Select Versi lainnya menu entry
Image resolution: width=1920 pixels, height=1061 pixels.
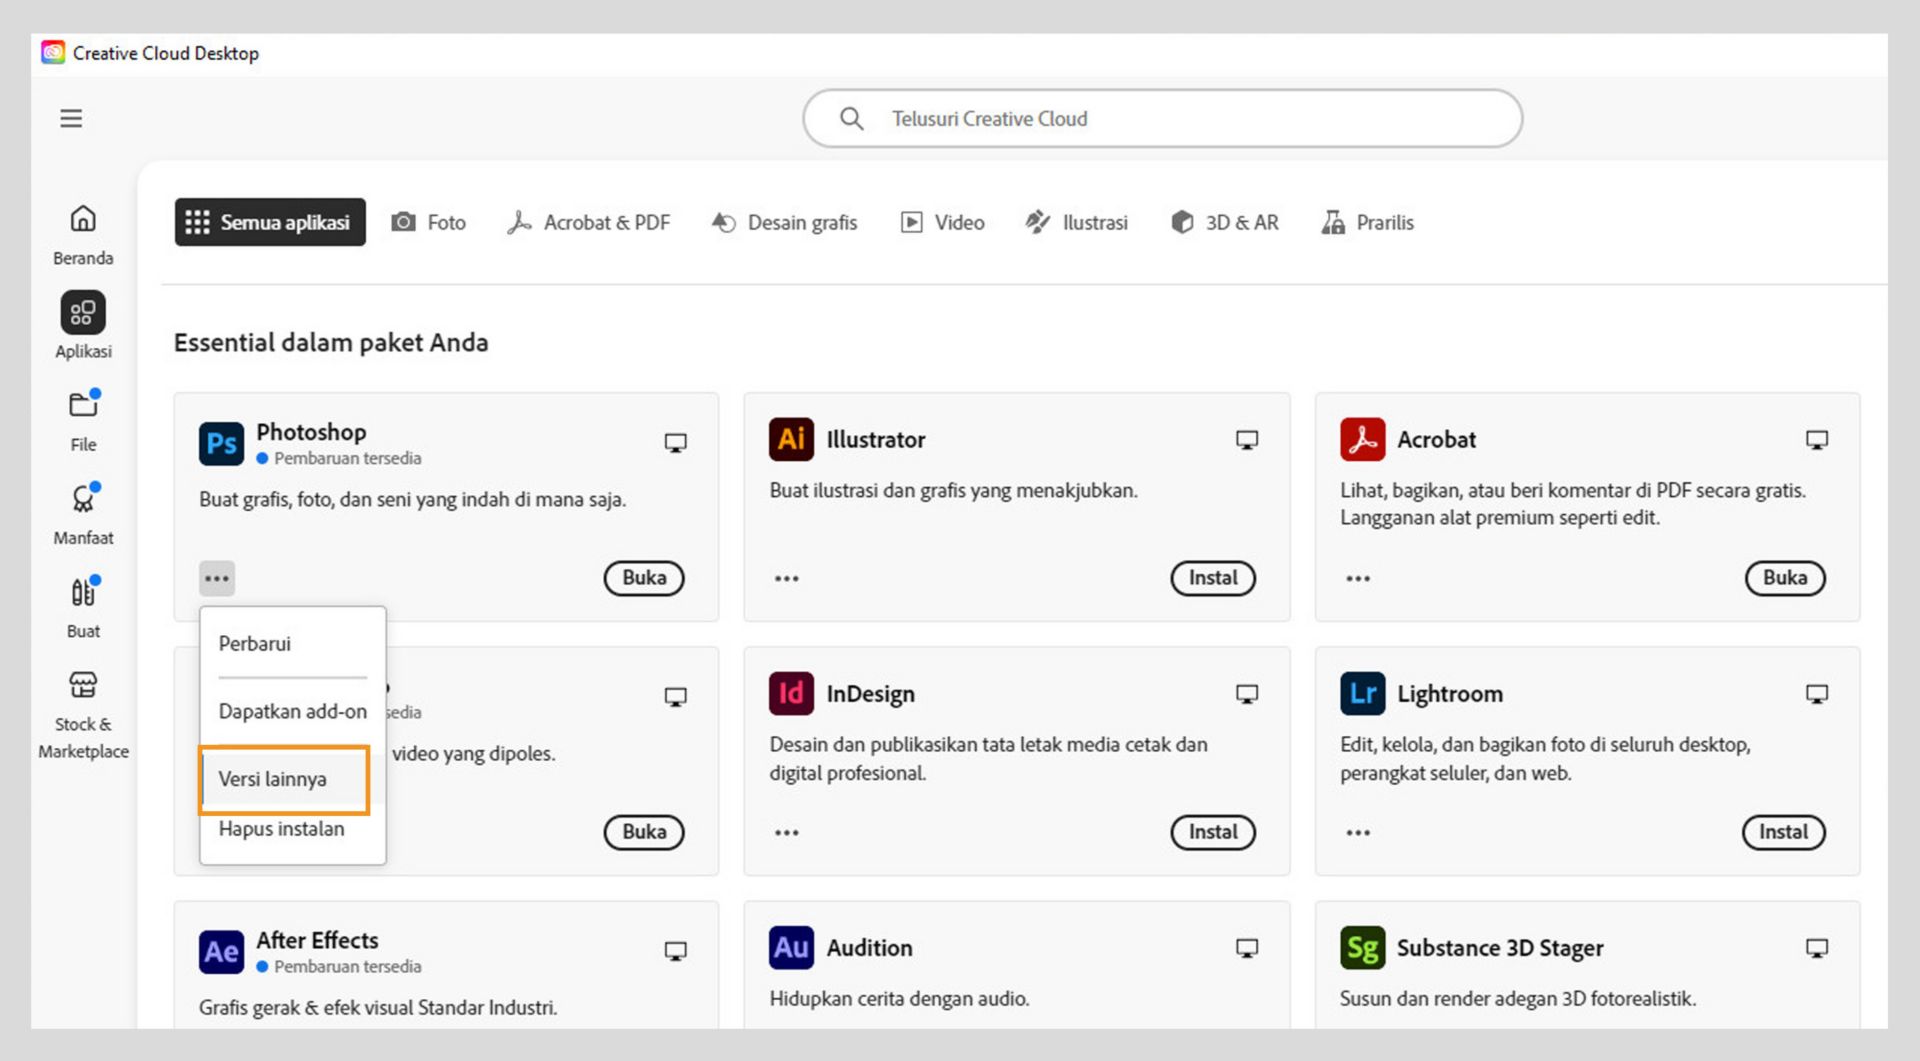click(273, 779)
